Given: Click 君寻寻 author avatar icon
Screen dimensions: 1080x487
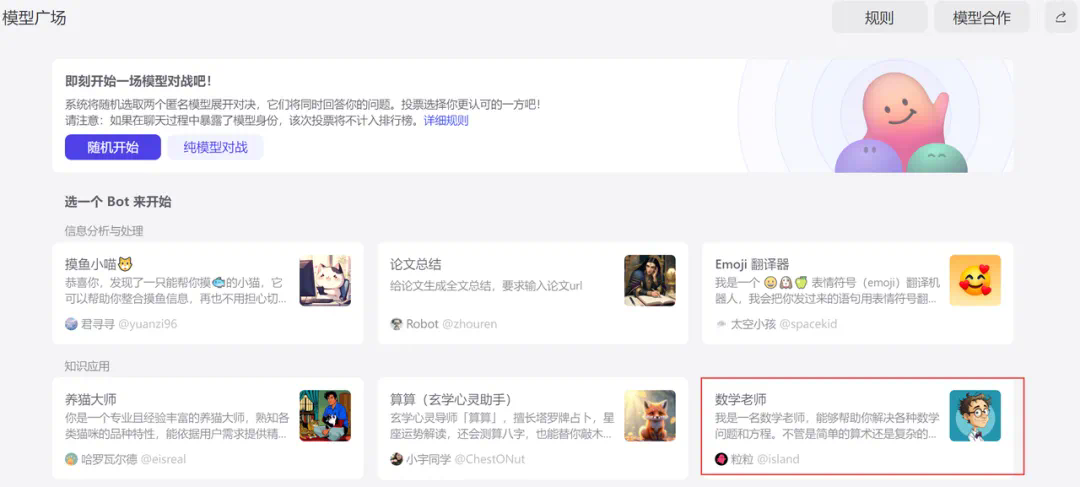Looking at the screenshot, I should pyautogui.click(x=71, y=324).
